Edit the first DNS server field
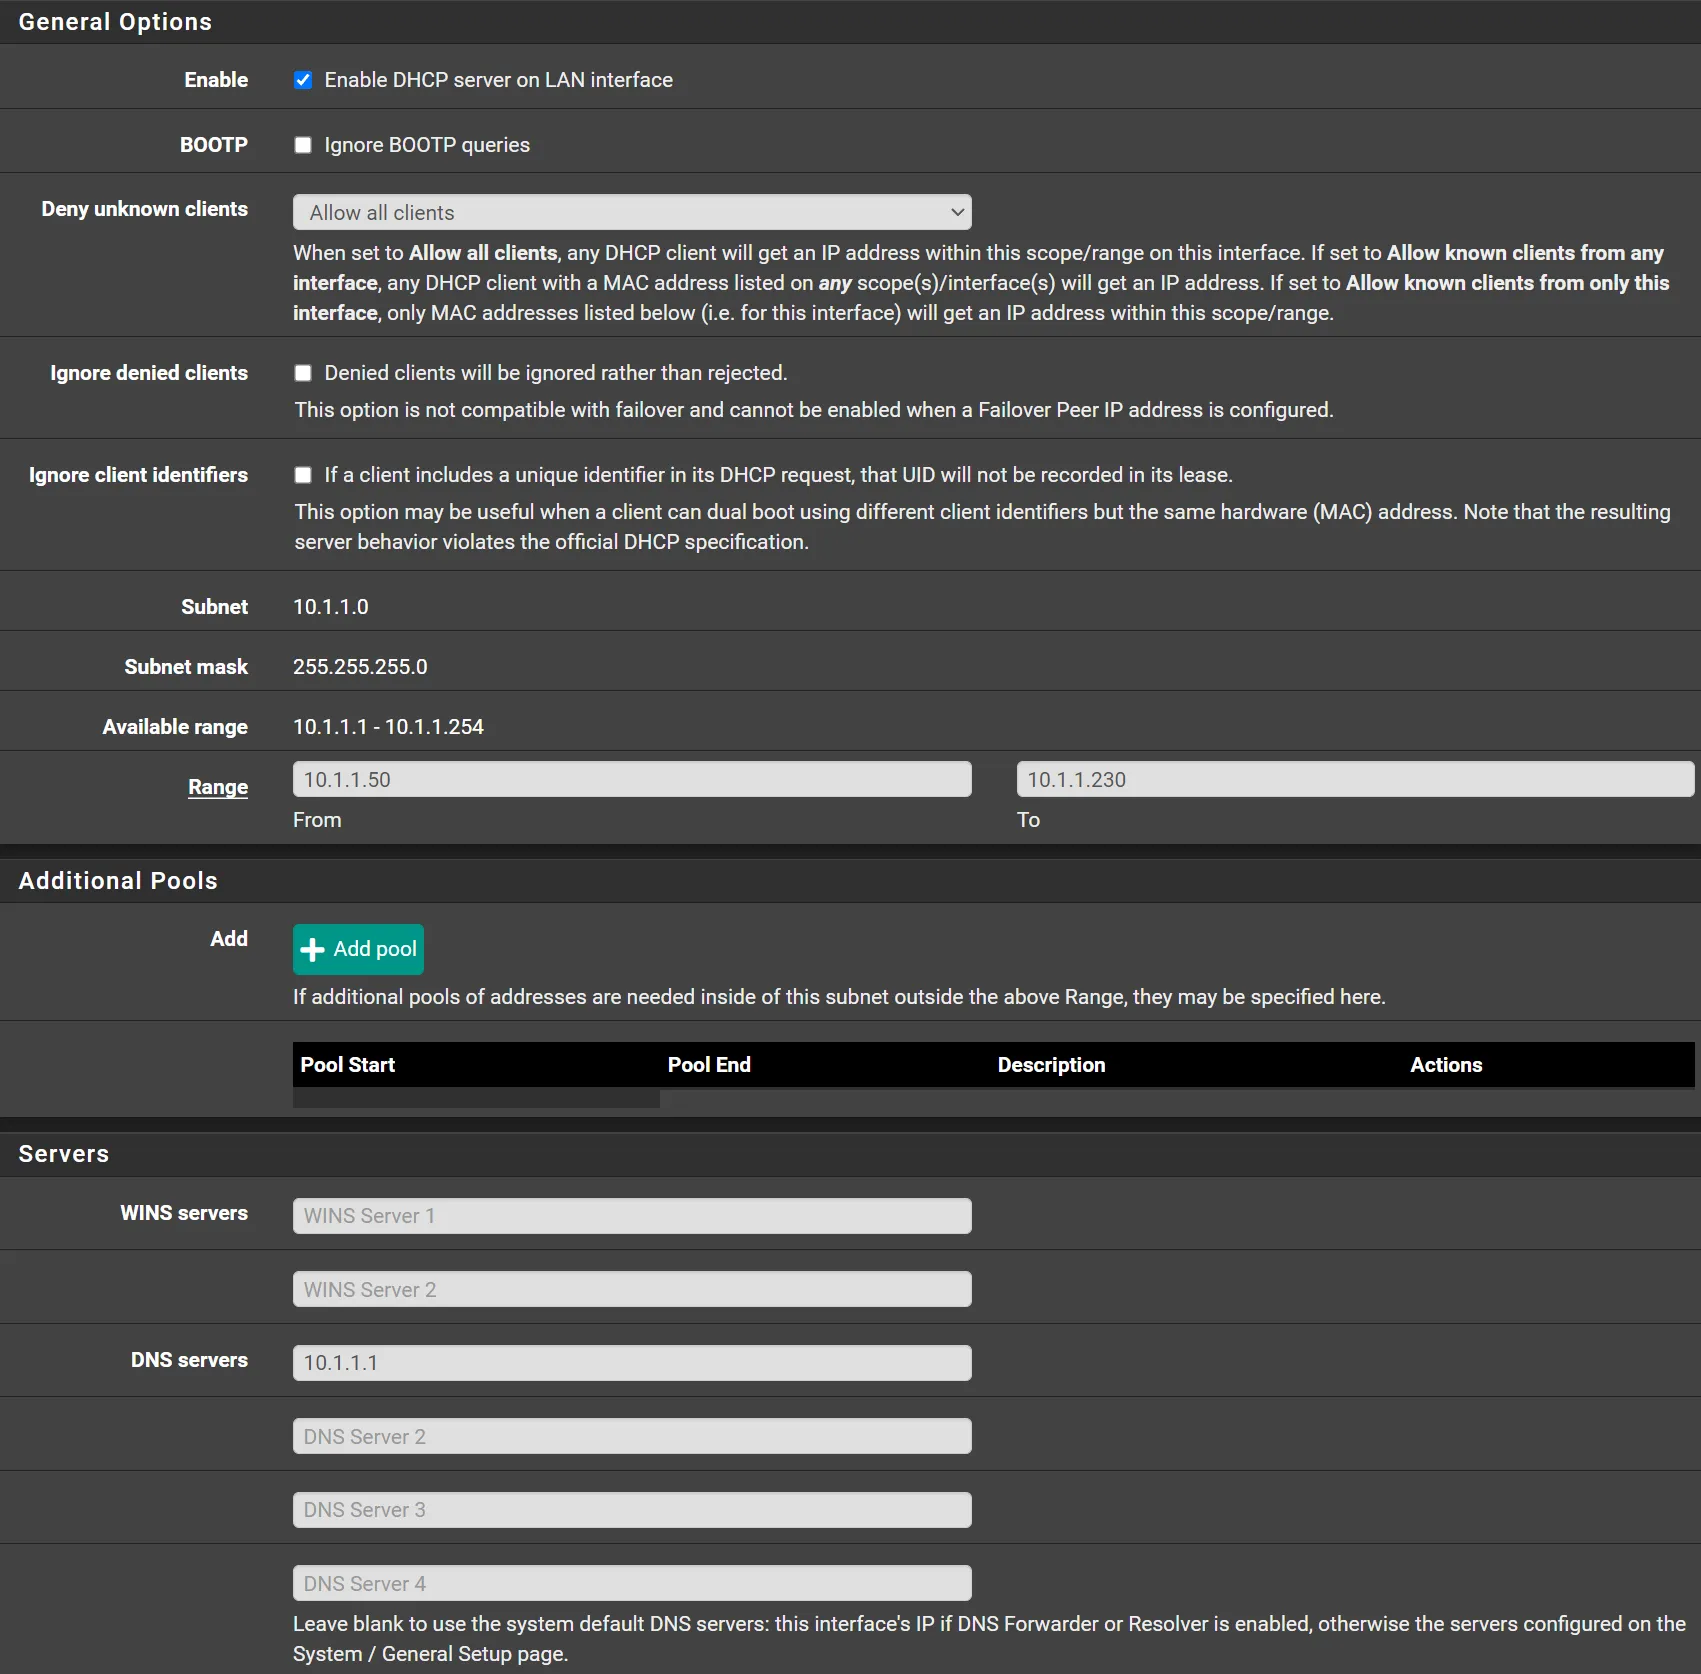Screen dimensions: 1701x1674 pos(631,1363)
